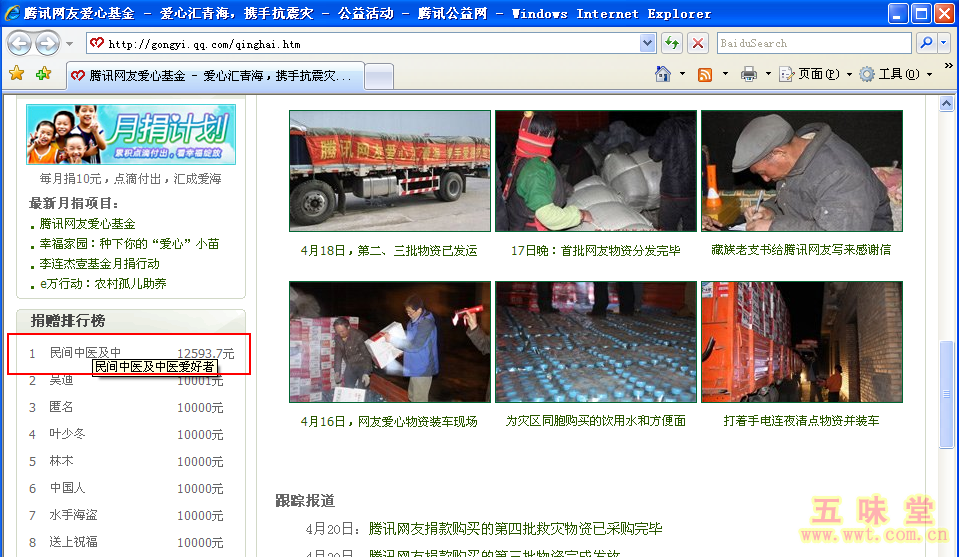
Task: Refresh the page with the green arrows icon
Action: pyautogui.click(x=671, y=43)
